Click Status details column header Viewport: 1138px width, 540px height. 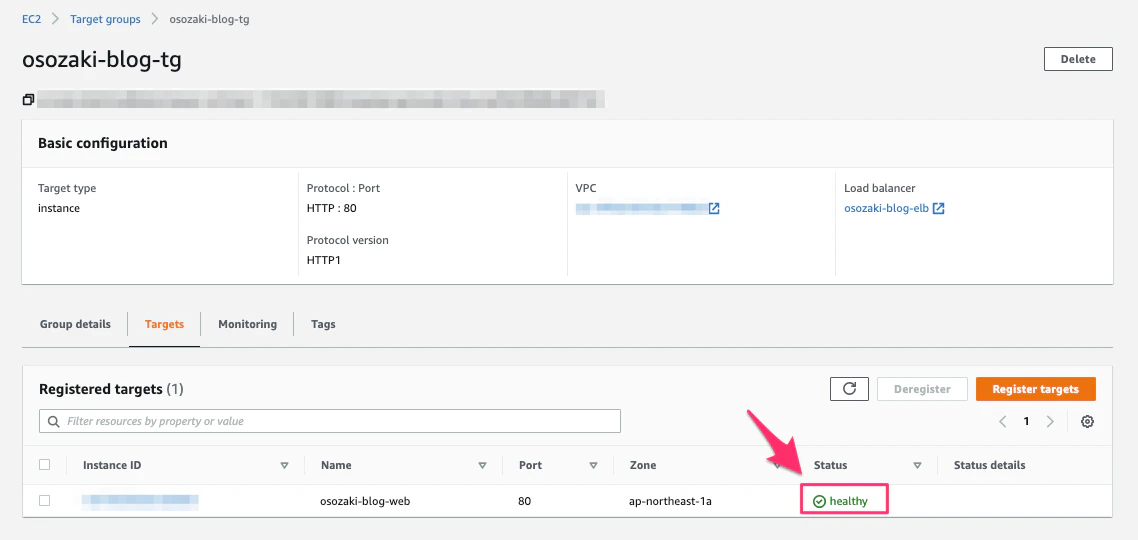(989, 465)
